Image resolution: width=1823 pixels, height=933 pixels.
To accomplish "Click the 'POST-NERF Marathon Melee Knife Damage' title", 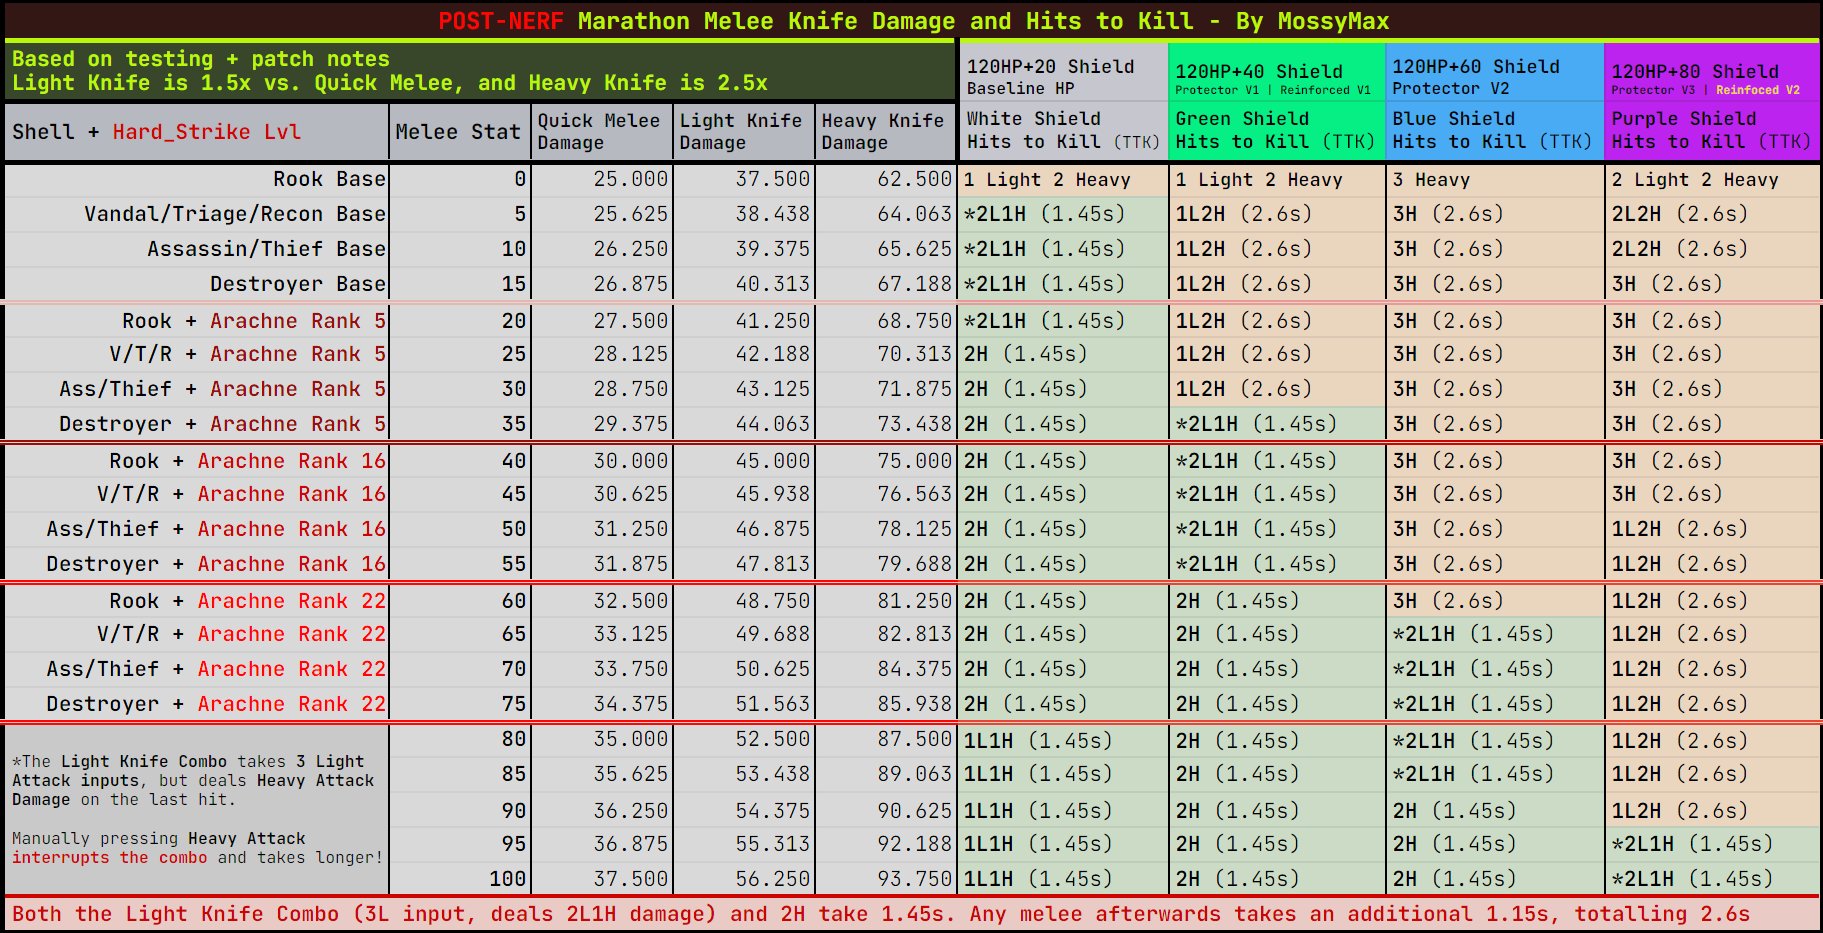I will (914, 21).
